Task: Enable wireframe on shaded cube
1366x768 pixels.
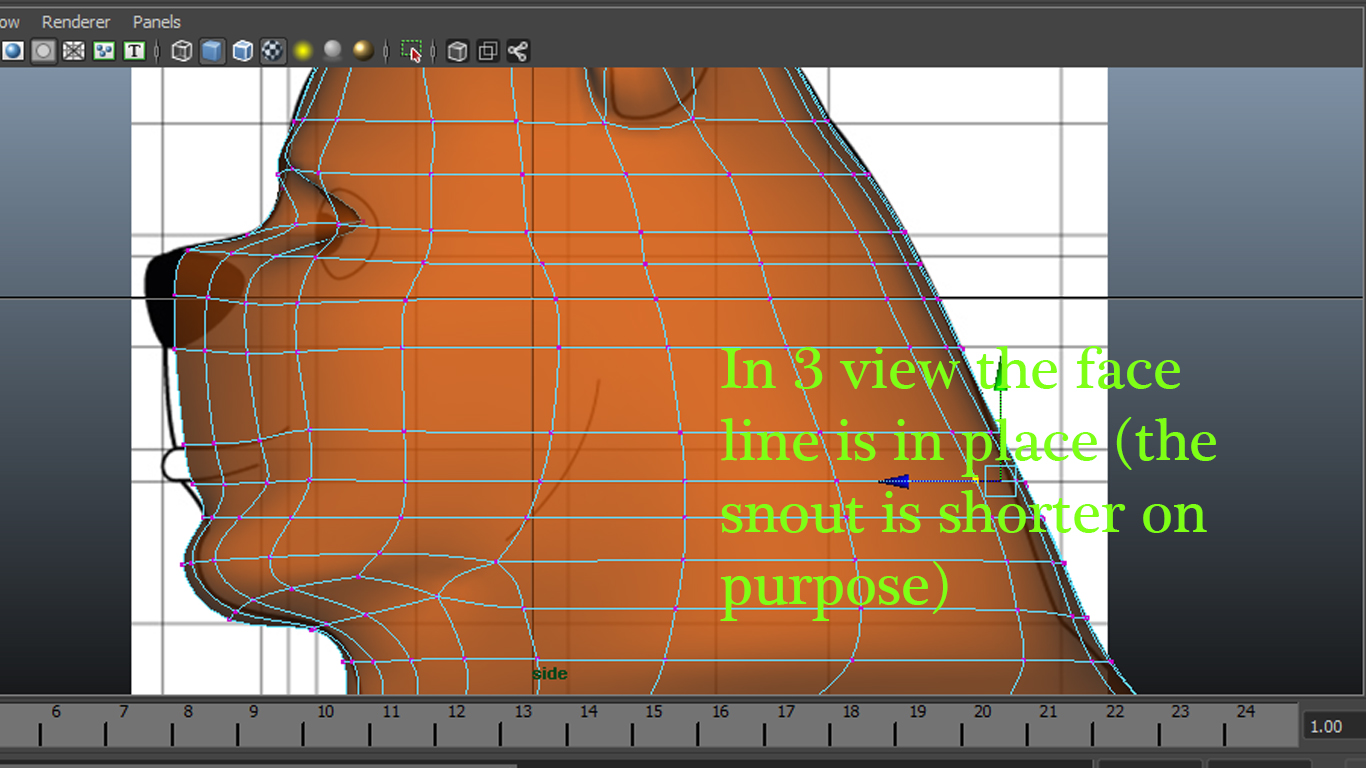Action: pos(243,51)
